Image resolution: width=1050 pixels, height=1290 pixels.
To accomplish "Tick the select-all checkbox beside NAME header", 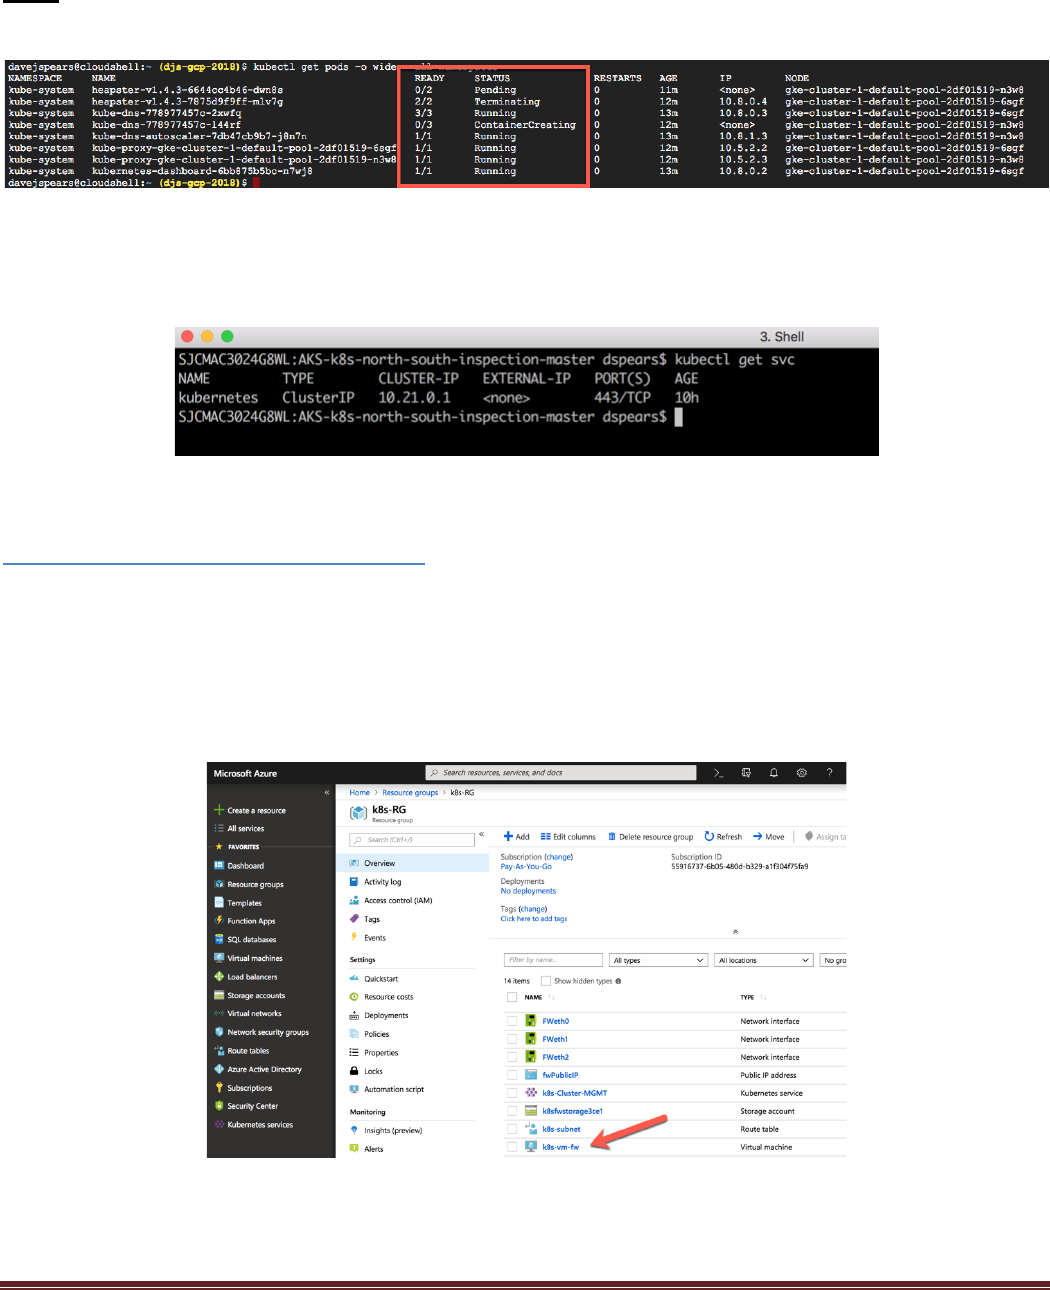I will point(512,997).
